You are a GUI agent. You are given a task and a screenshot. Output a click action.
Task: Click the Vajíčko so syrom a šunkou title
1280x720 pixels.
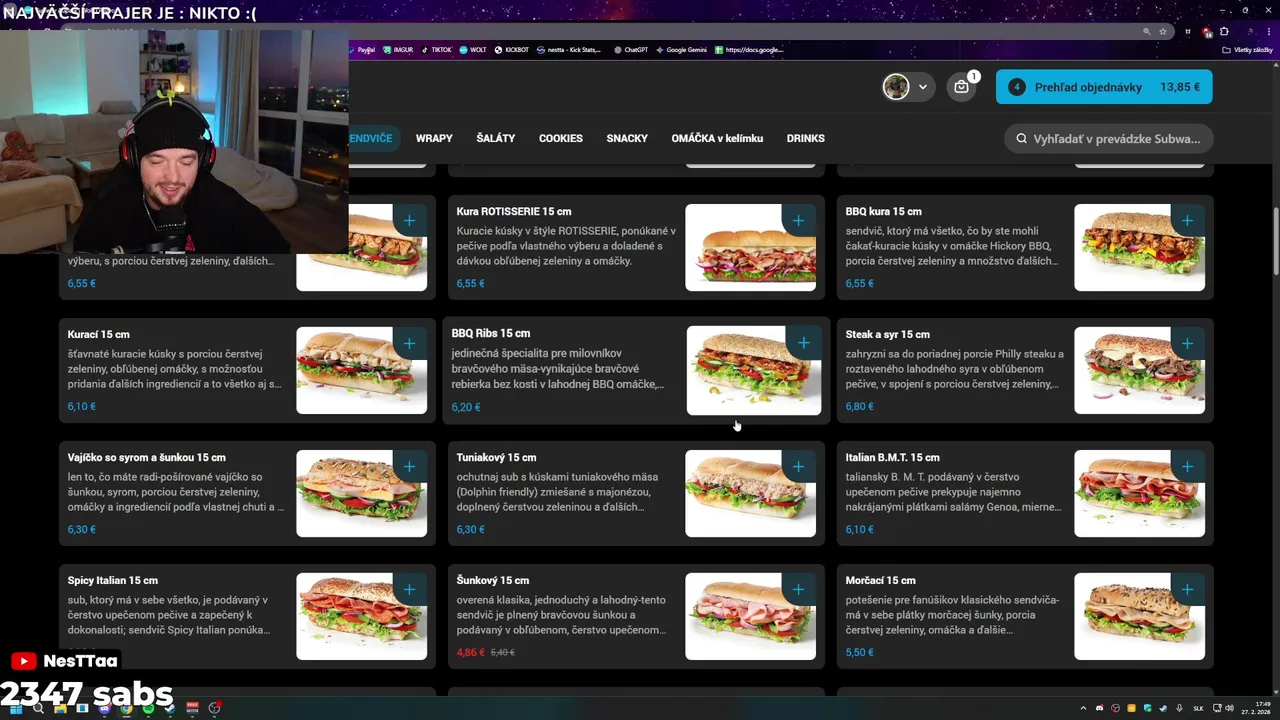point(147,457)
